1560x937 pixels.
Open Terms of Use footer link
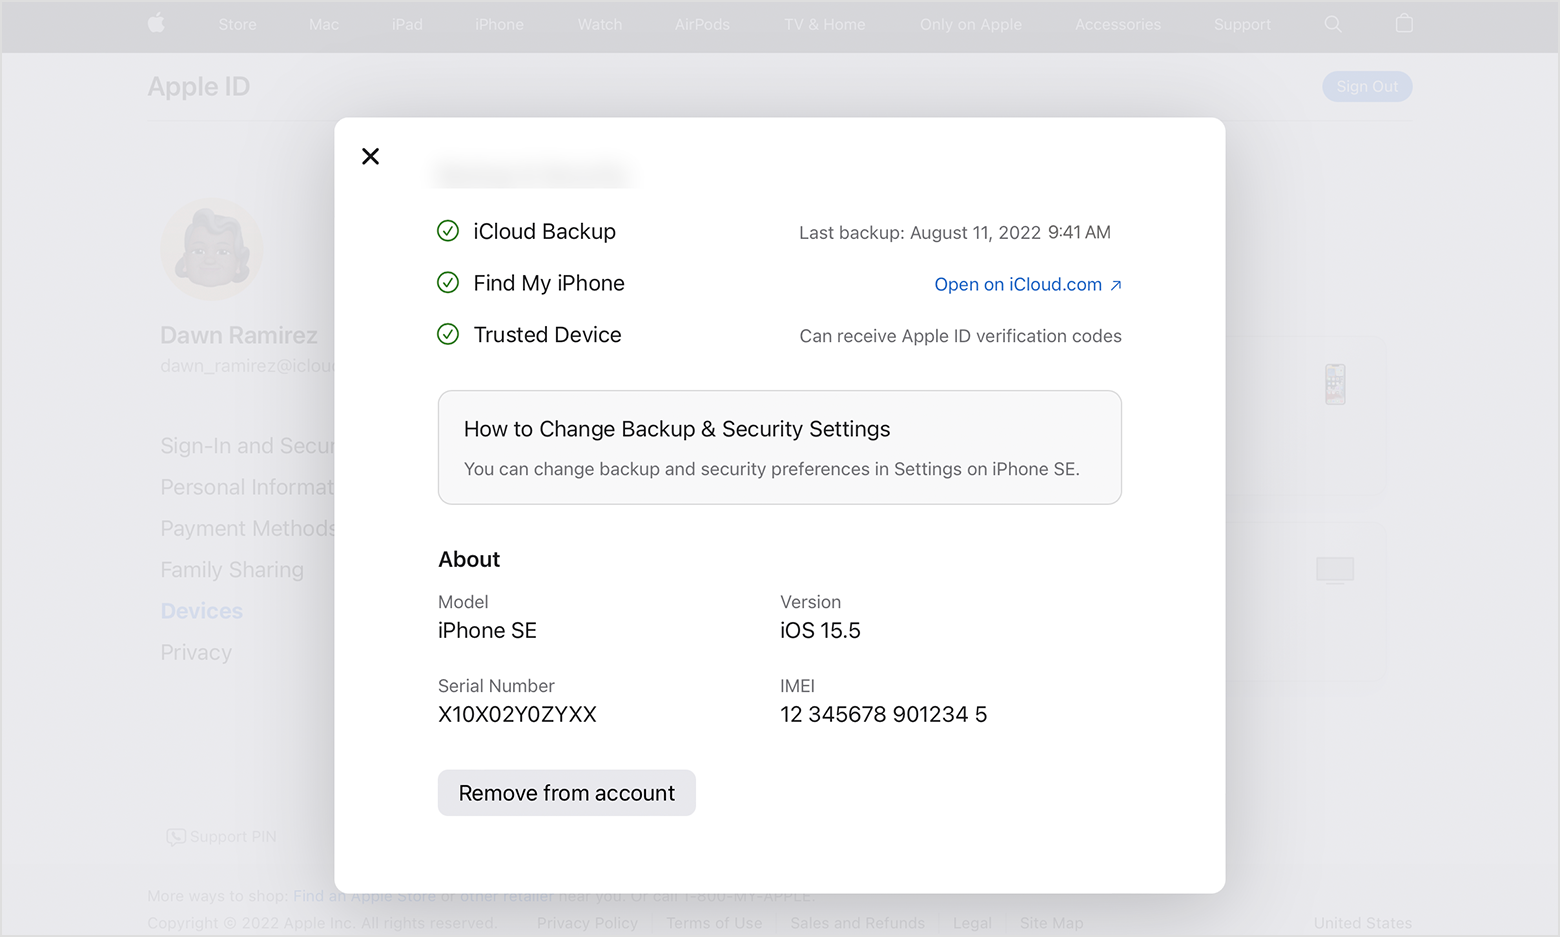(714, 923)
